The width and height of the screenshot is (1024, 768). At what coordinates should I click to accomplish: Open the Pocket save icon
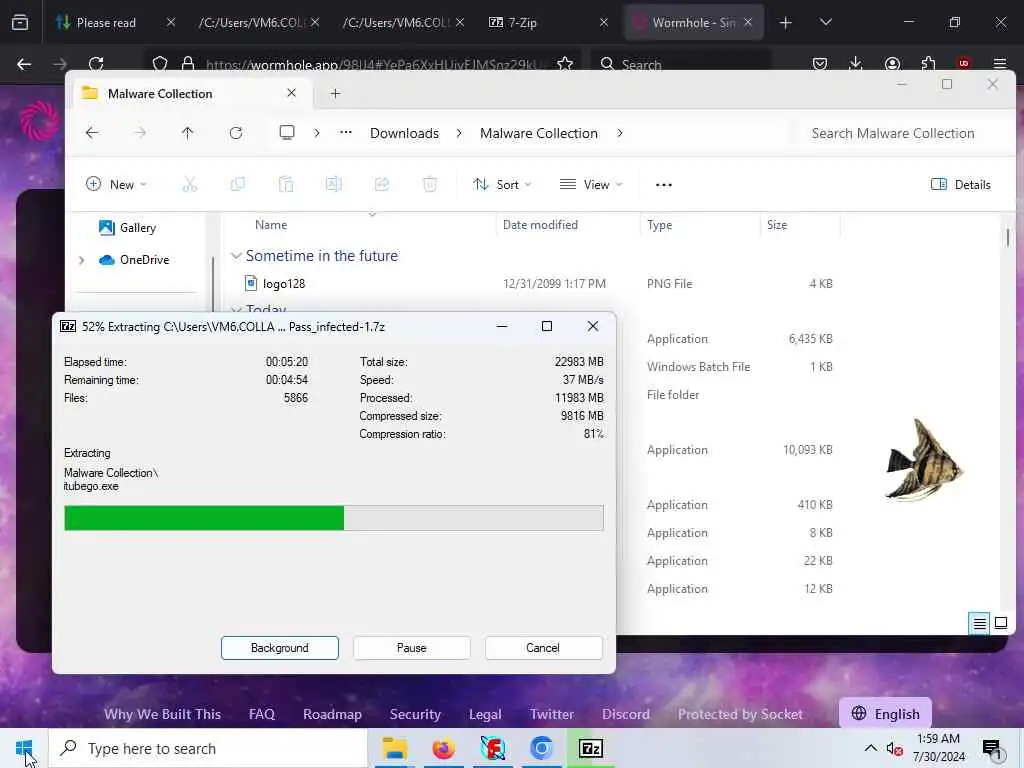click(x=820, y=64)
